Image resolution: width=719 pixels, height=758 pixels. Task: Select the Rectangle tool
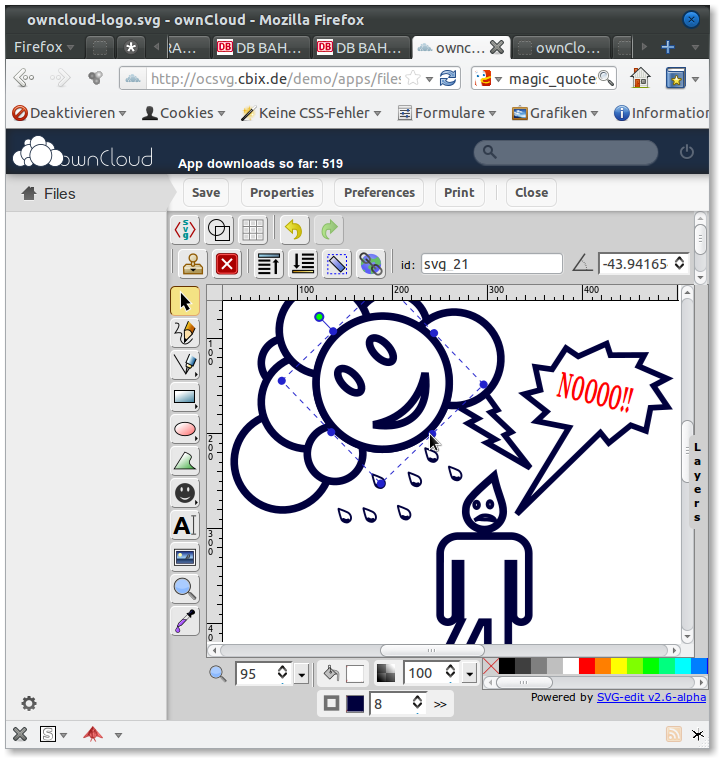pos(185,397)
